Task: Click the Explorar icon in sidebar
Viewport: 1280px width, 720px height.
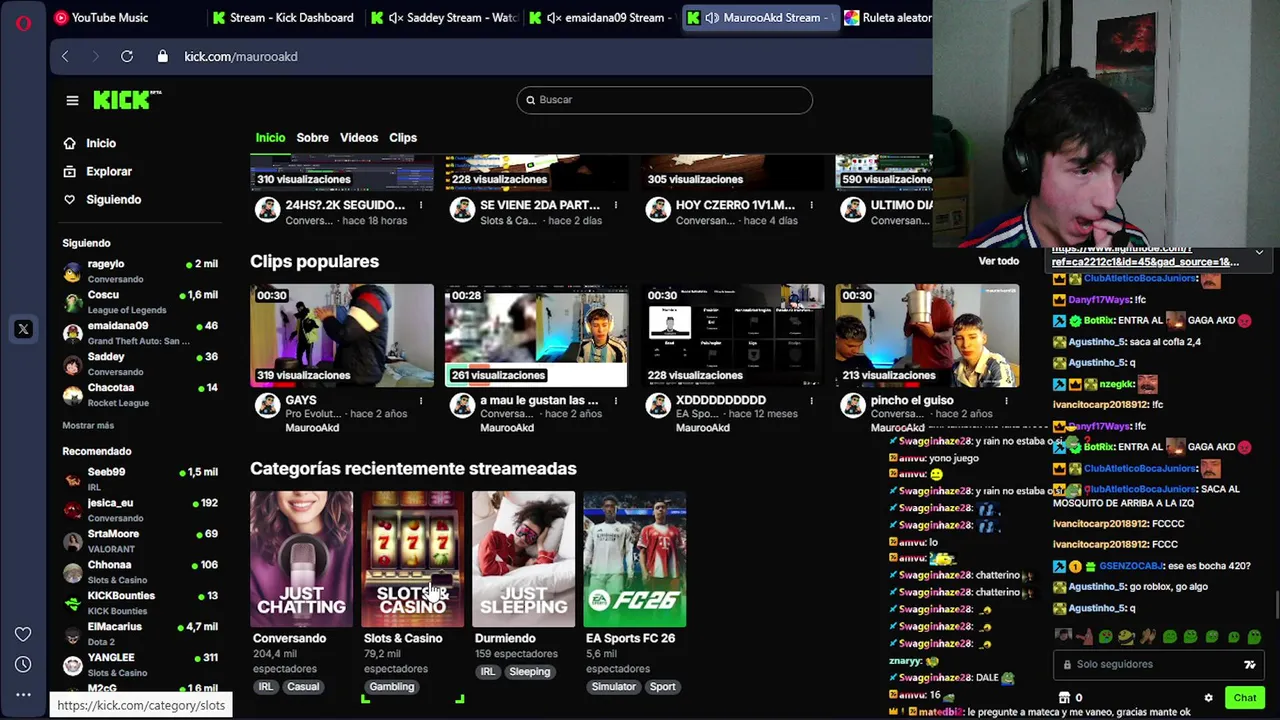Action: pyautogui.click(x=69, y=171)
